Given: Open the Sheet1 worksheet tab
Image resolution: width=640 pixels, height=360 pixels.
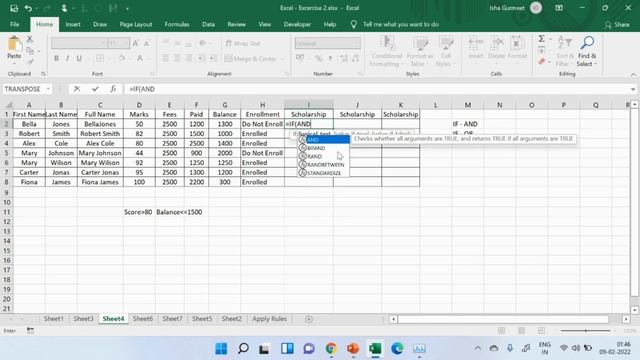Looking at the screenshot, I should click(53, 319).
